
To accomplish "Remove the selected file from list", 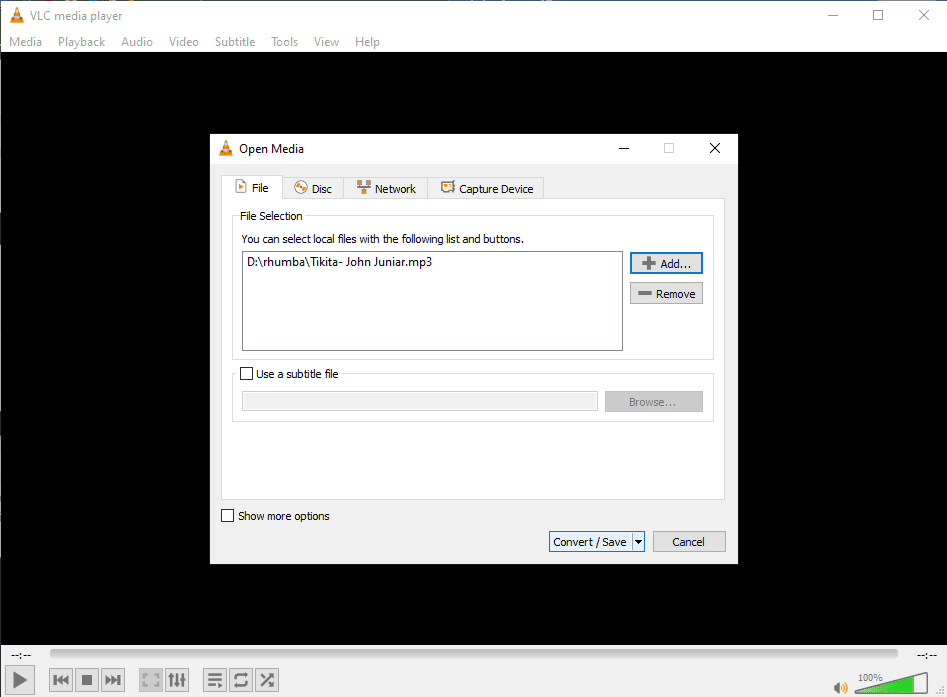I will click(666, 294).
